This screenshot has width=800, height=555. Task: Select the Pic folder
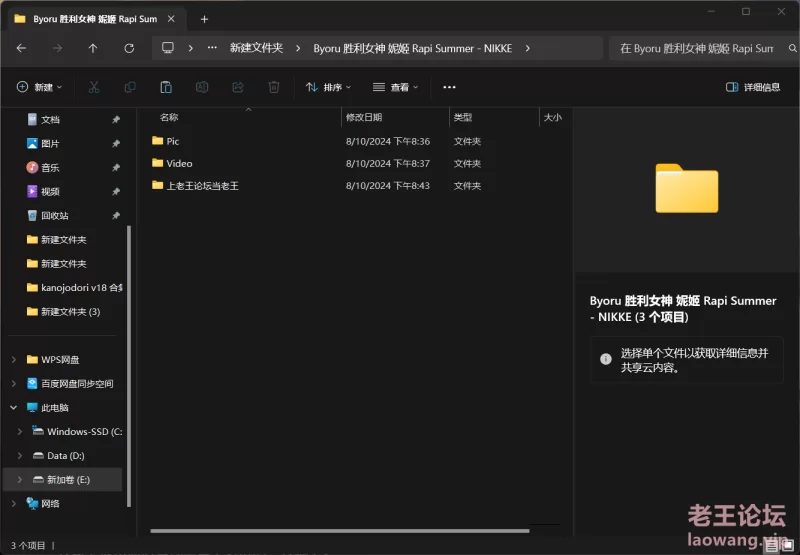coord(166,141)
